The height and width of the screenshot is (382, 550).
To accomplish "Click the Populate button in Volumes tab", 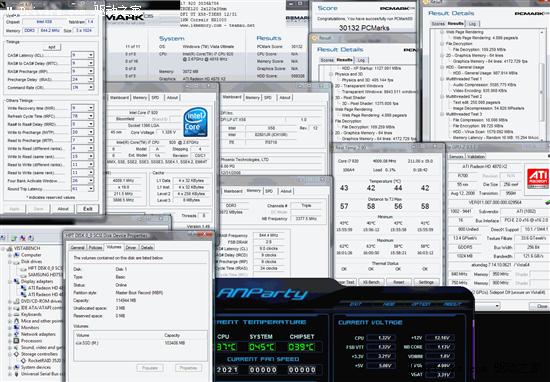I will (x=150, y=368).
